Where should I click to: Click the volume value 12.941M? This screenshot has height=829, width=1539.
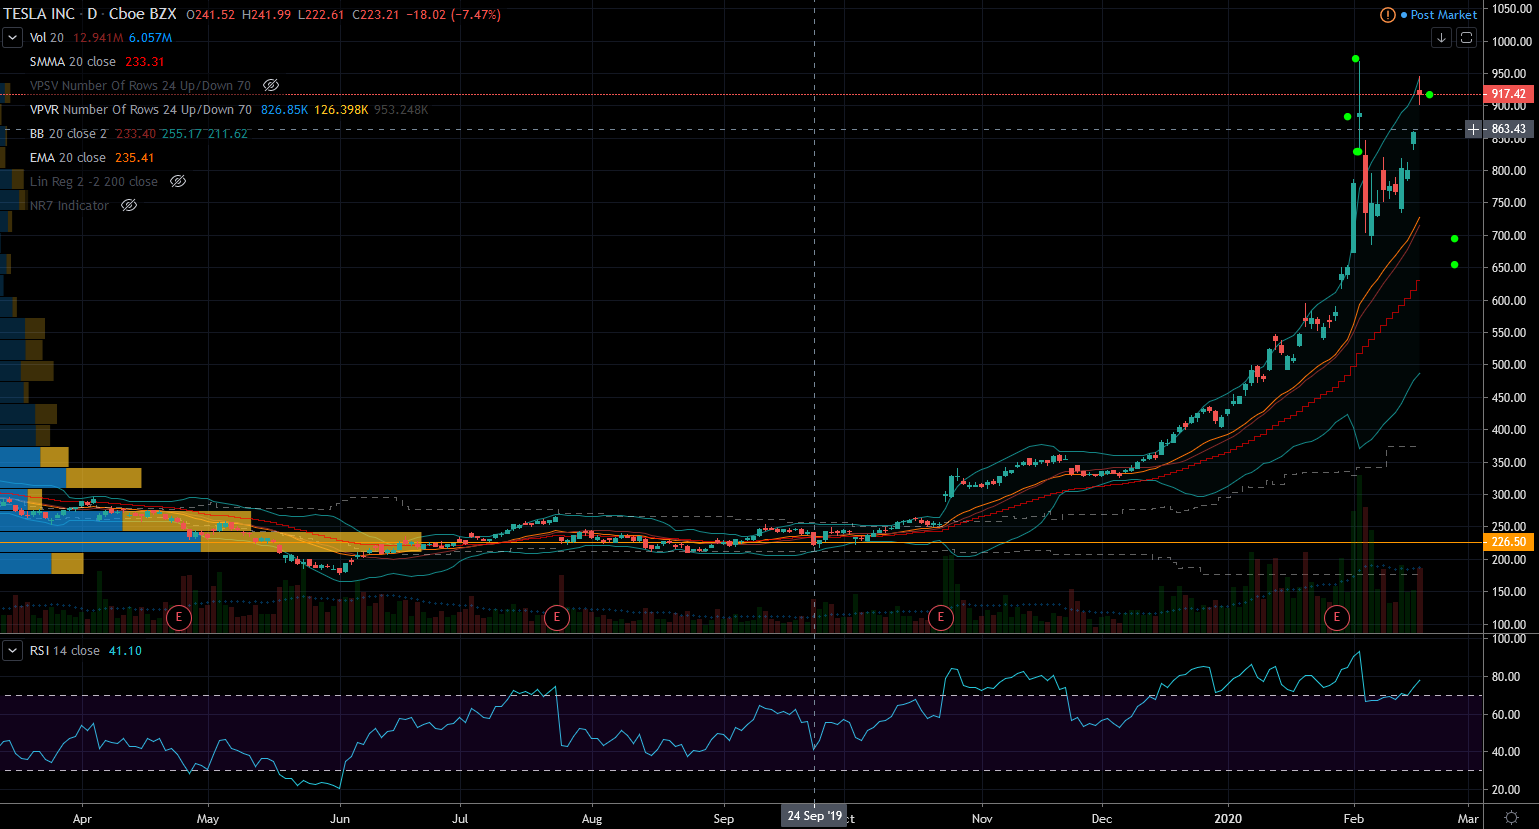tap(98, 38)
